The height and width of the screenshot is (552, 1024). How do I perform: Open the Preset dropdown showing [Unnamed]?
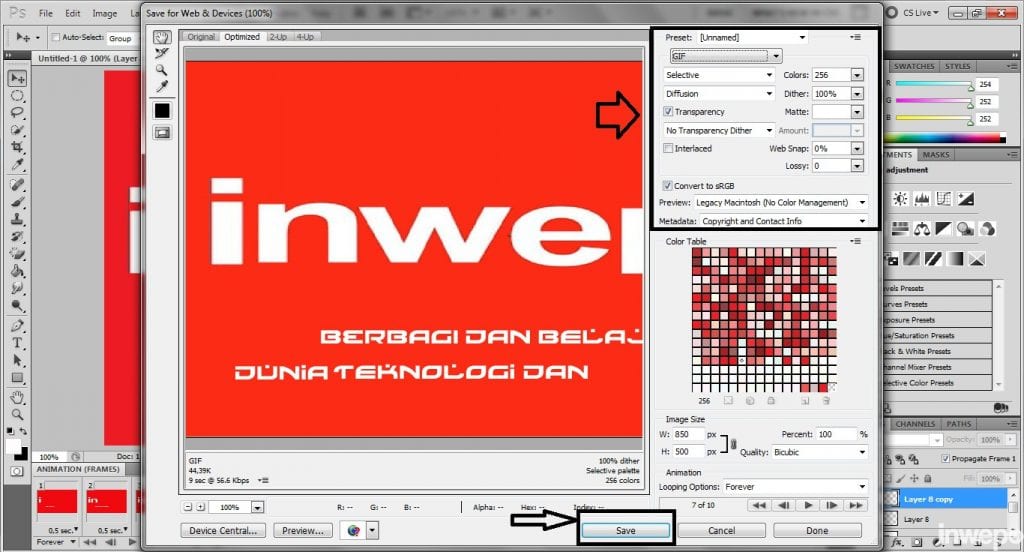pyautogui.click(x=753, y=37)
